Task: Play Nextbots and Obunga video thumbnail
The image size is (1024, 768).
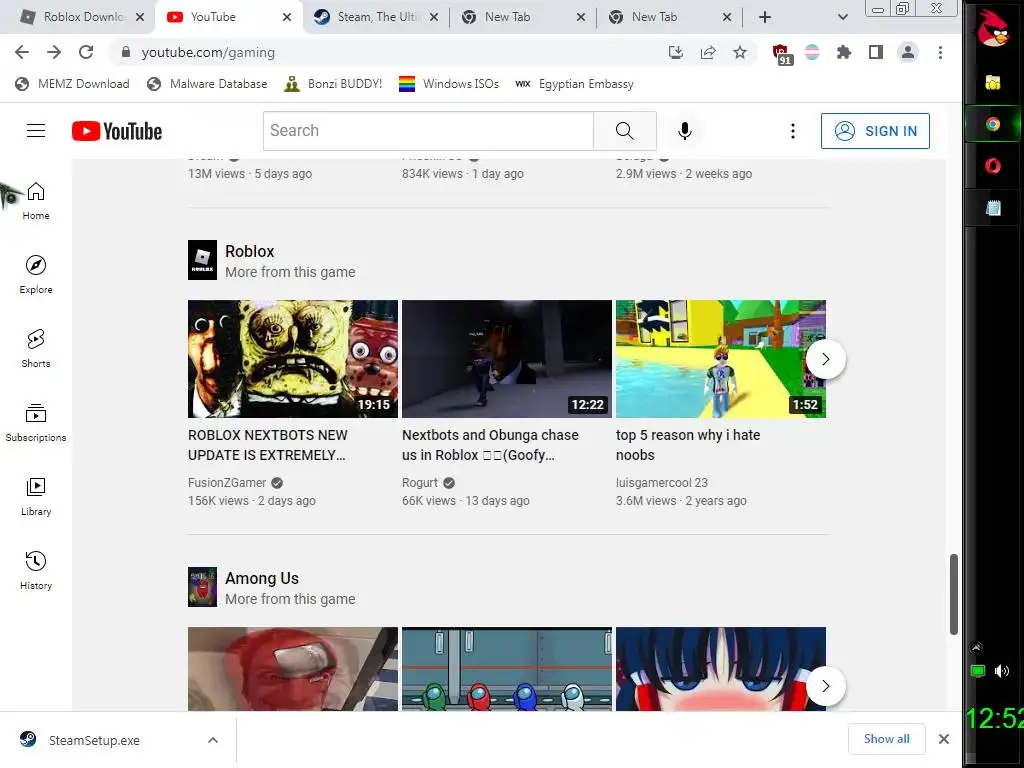Action: pos(507,359)
